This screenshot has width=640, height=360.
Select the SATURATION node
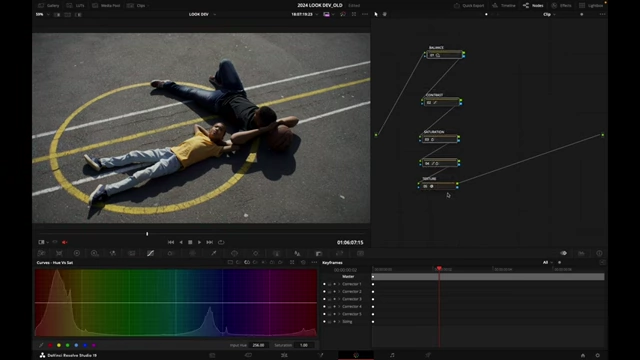(x=439, y=139)
